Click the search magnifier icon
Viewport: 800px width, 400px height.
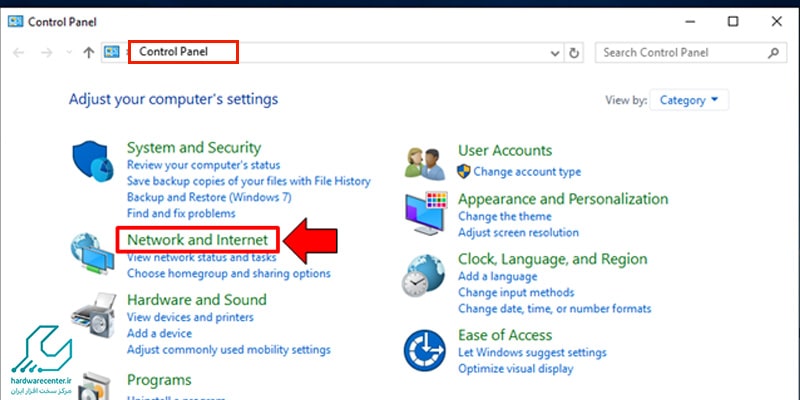pos(773,52)
